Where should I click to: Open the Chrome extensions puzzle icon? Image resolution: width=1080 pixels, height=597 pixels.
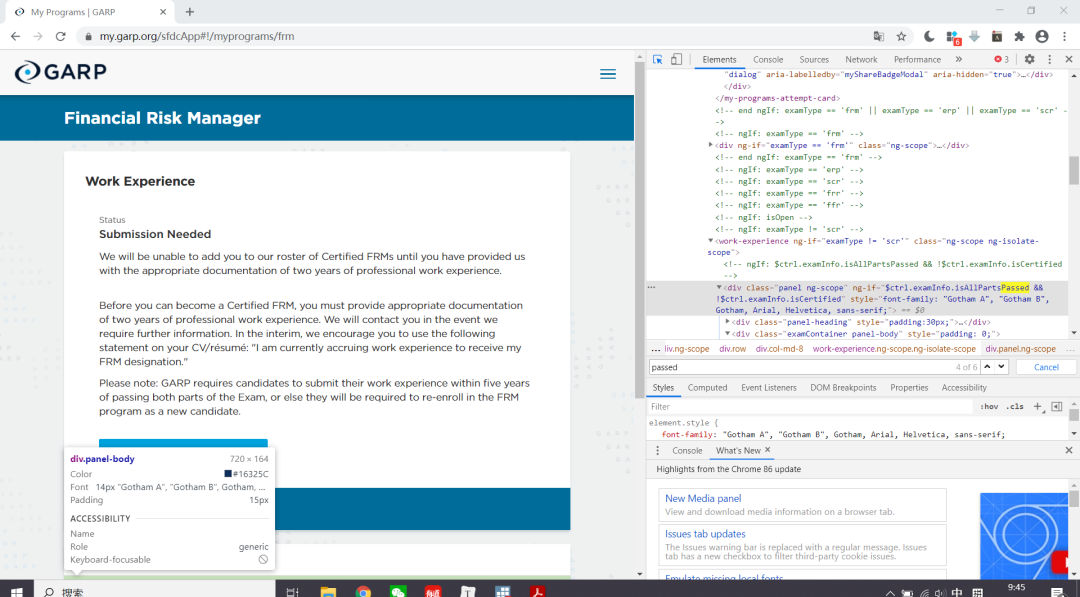pyautogui.click(x=1020, y=36)
